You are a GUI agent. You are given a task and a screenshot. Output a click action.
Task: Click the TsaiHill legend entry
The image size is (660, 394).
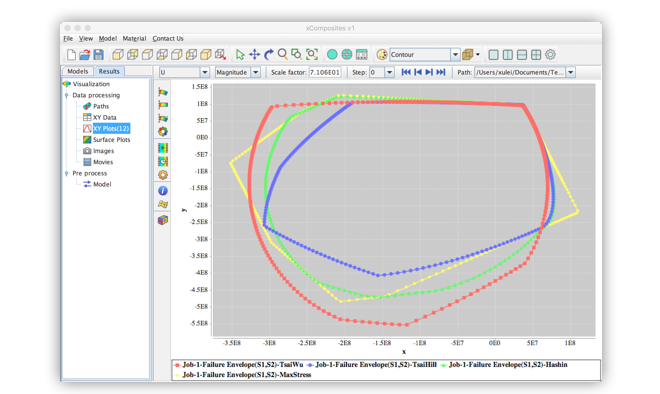372,365
